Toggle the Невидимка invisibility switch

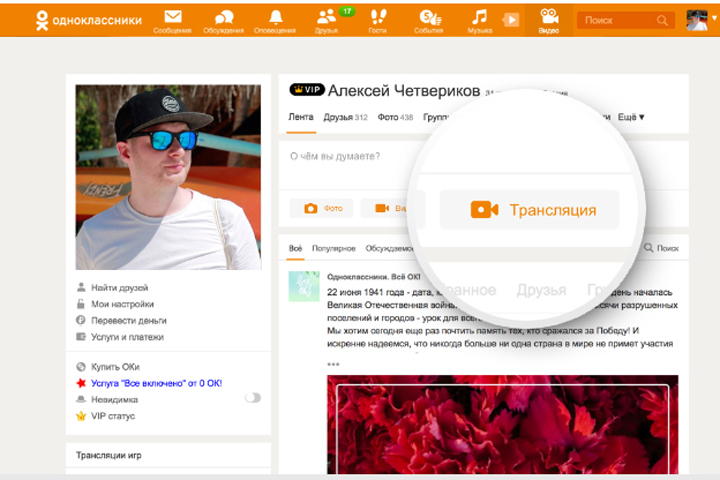tap(252, 397)
